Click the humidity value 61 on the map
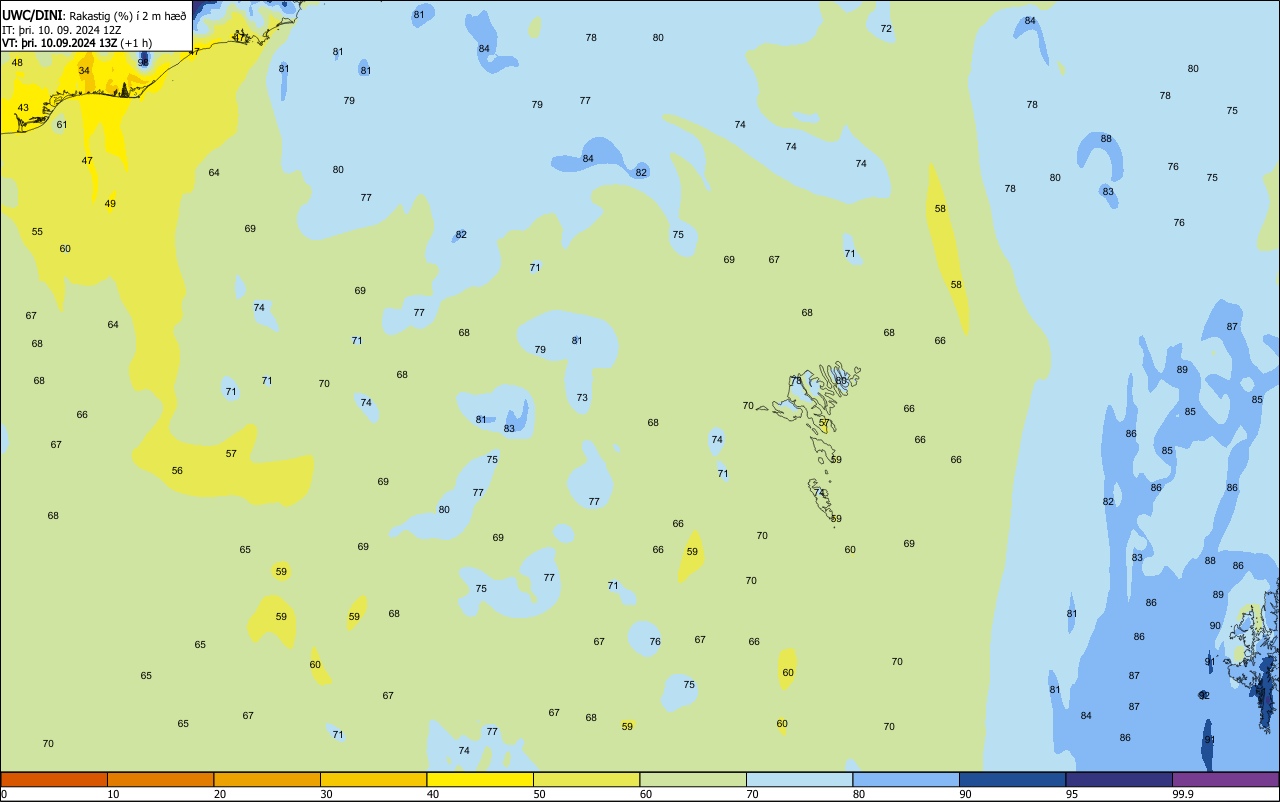 click(62, 125)
